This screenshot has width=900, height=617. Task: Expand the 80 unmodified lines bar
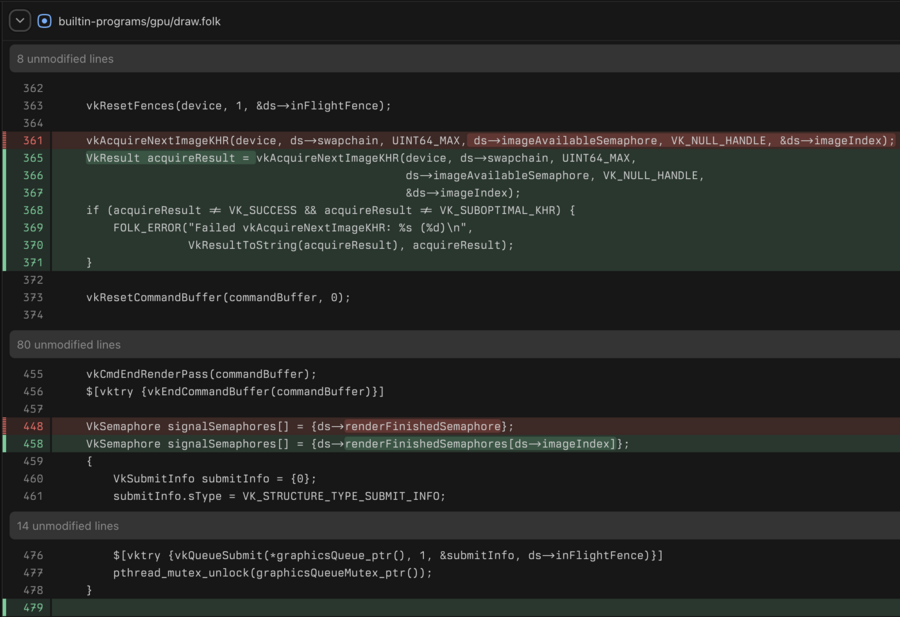pyautogui.click(x=455, y=344)
